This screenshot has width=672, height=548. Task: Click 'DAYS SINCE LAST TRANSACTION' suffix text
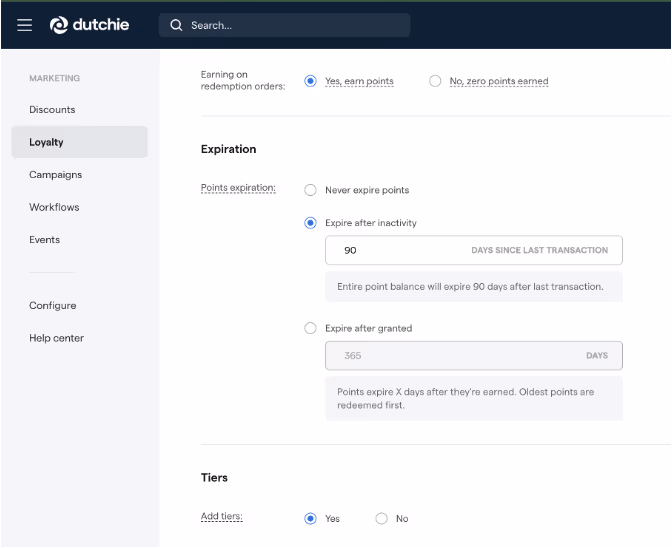pyautogui.click(x=540, y=251)
